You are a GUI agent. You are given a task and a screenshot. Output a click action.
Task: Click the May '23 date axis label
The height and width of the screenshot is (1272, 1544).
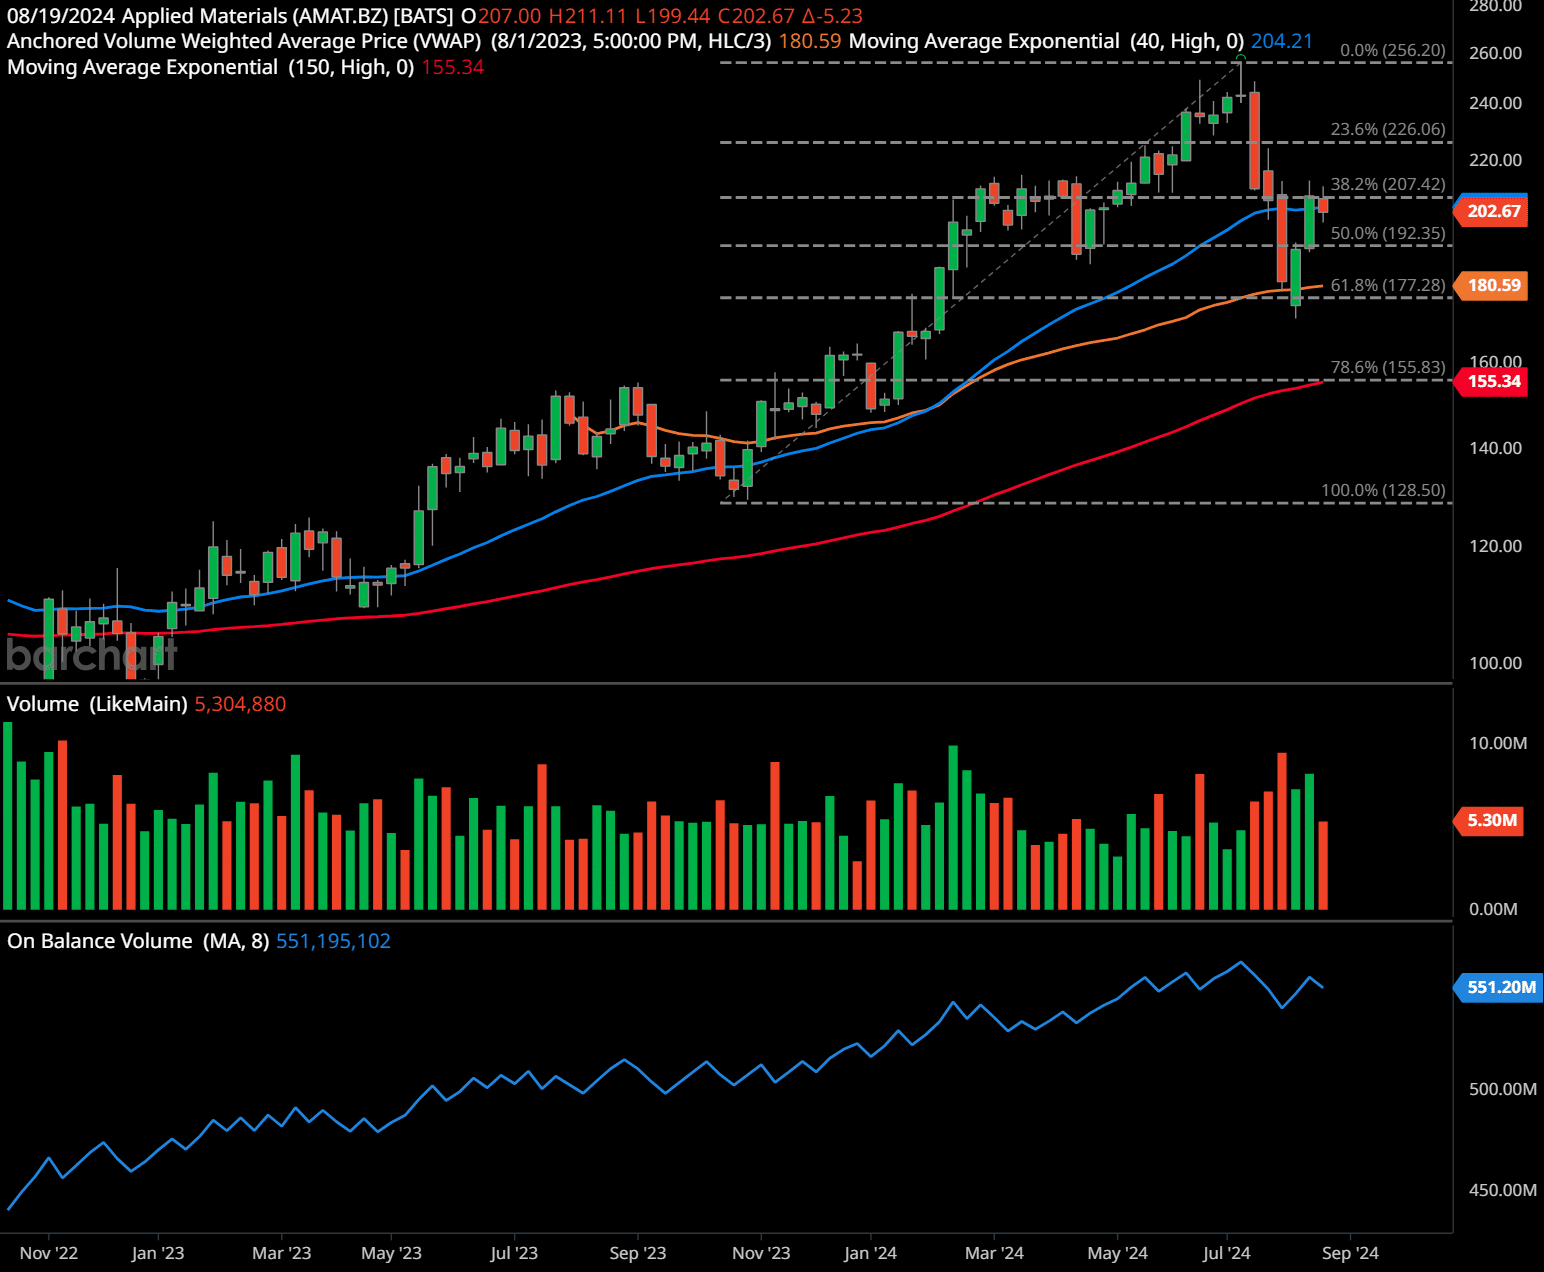(x=391, y=1253)
